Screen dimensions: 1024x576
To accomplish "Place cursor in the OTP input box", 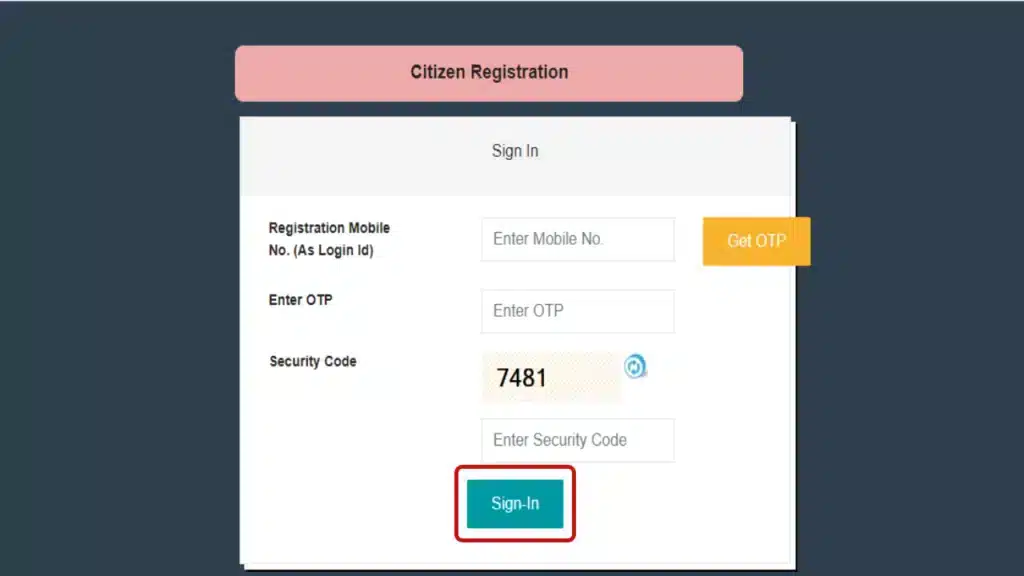I will (x=578, y=311).
